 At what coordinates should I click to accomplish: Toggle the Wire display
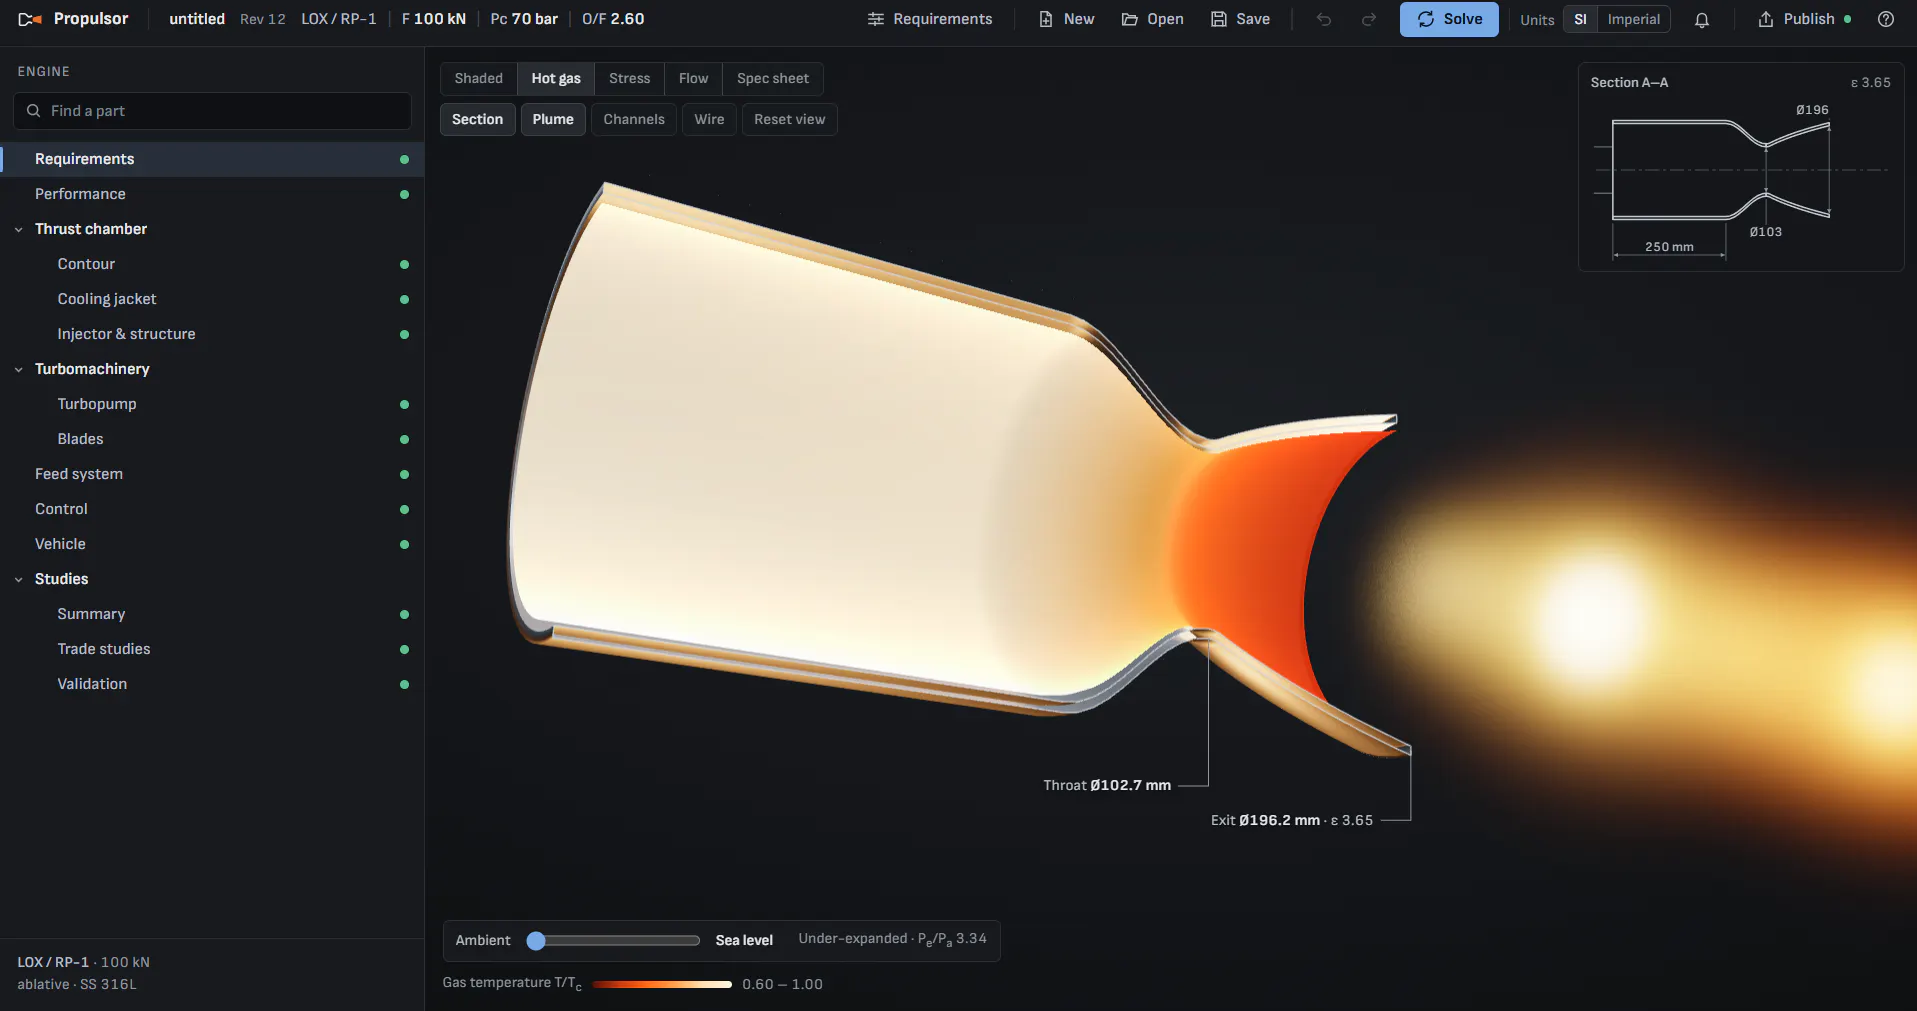pyautogui.click(x=709, y=119)
